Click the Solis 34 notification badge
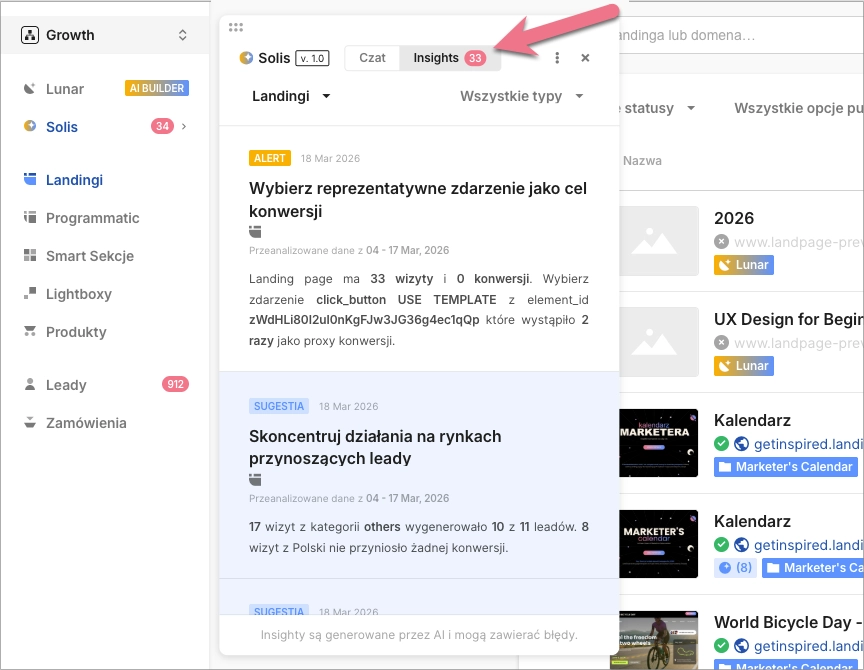Image resolution: width=864 pixels, height=670 pixels. click(162, 126)
